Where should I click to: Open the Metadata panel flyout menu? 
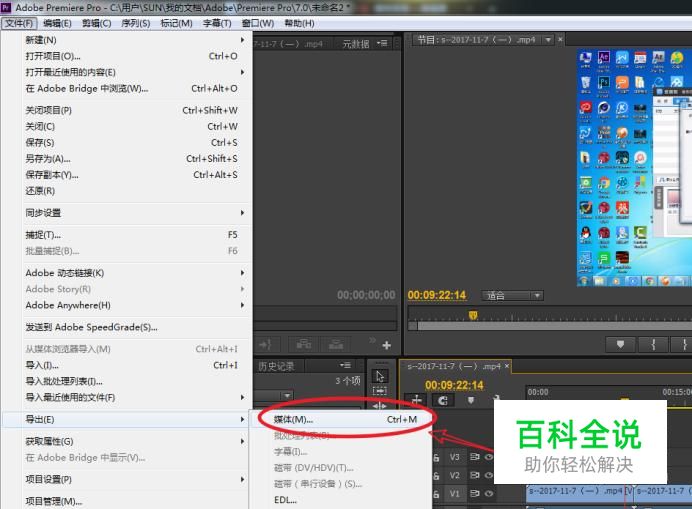tap(382, 43)
